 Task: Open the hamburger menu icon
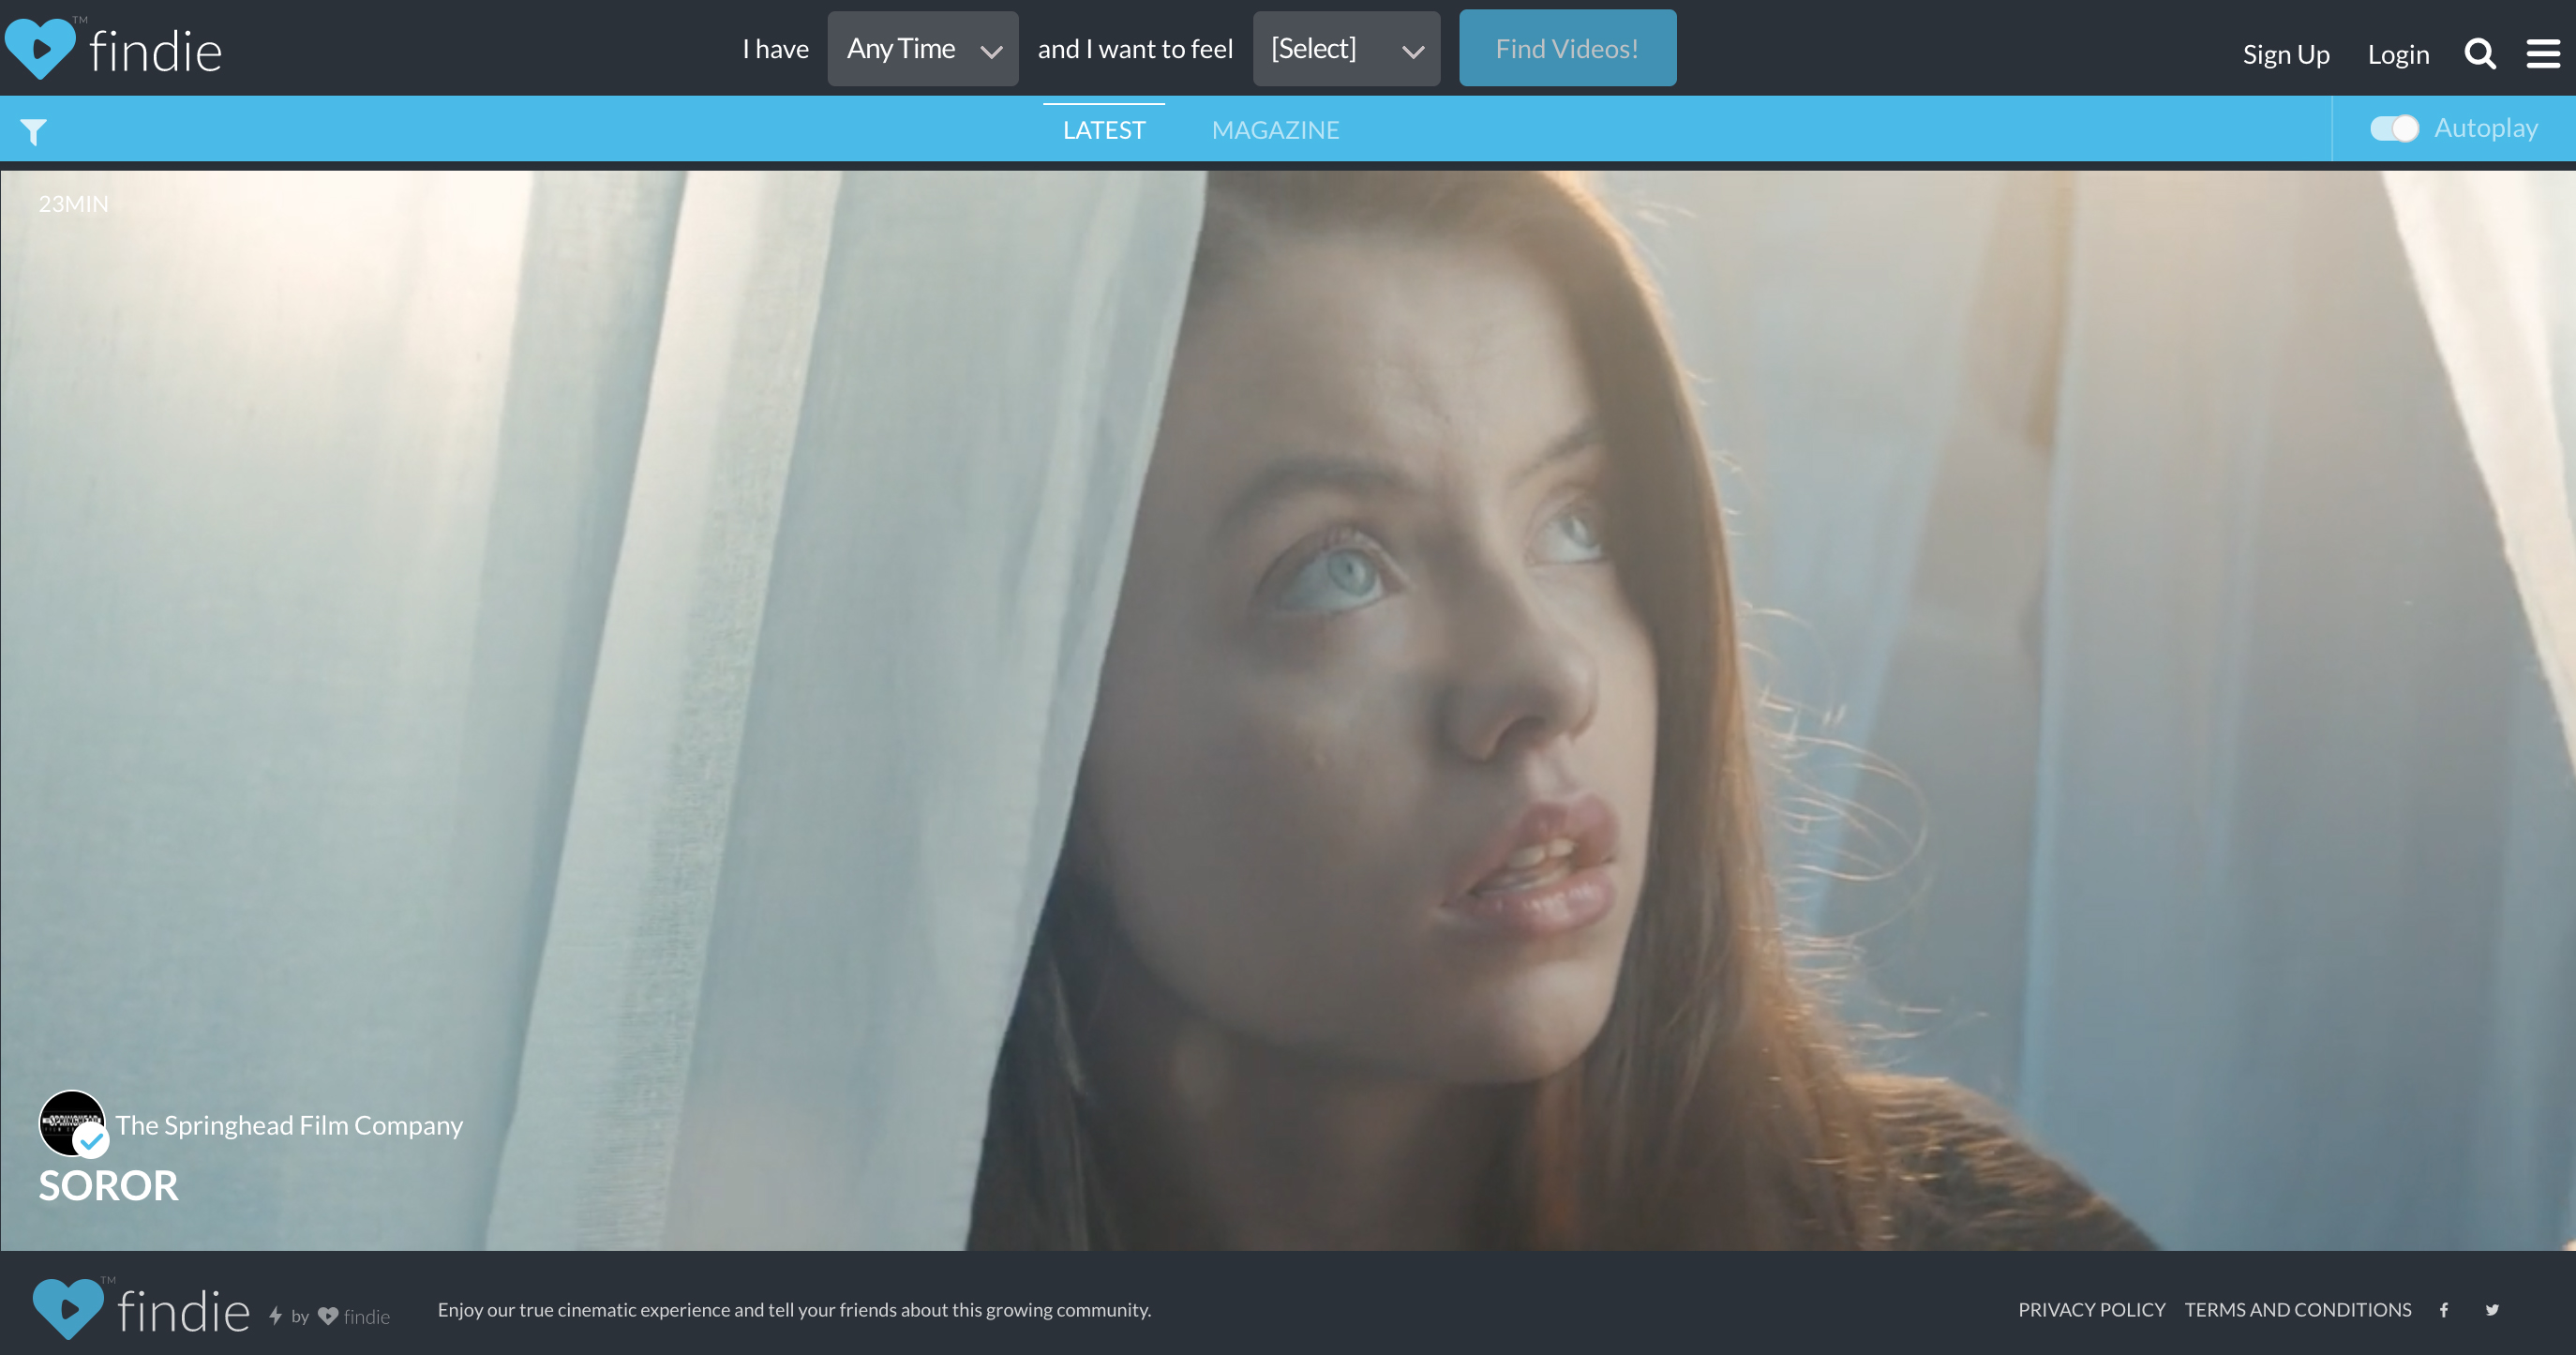click(x=2543, y=54)
